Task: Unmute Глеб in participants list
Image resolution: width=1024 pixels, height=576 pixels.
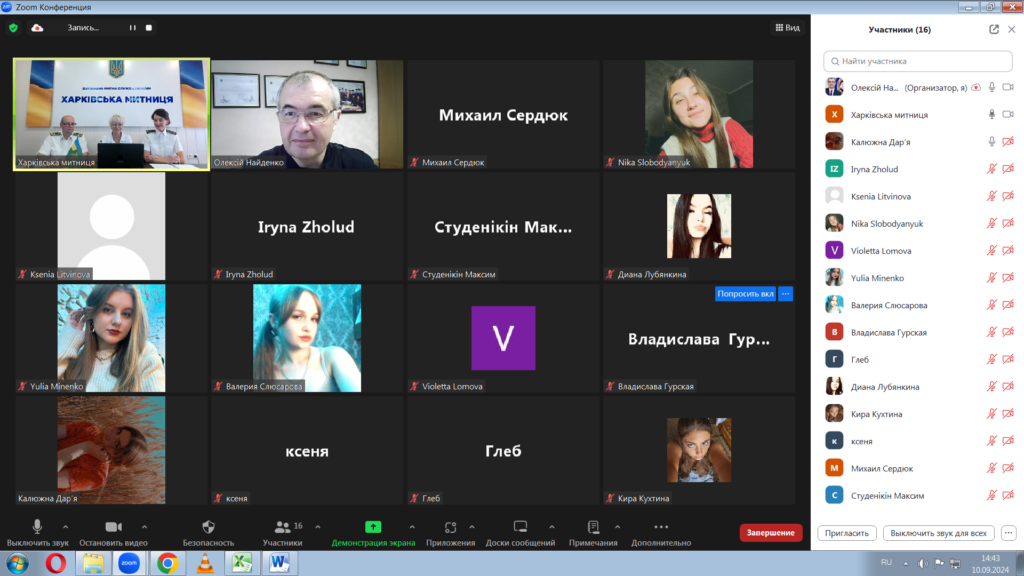Action: tap(991, 359)
